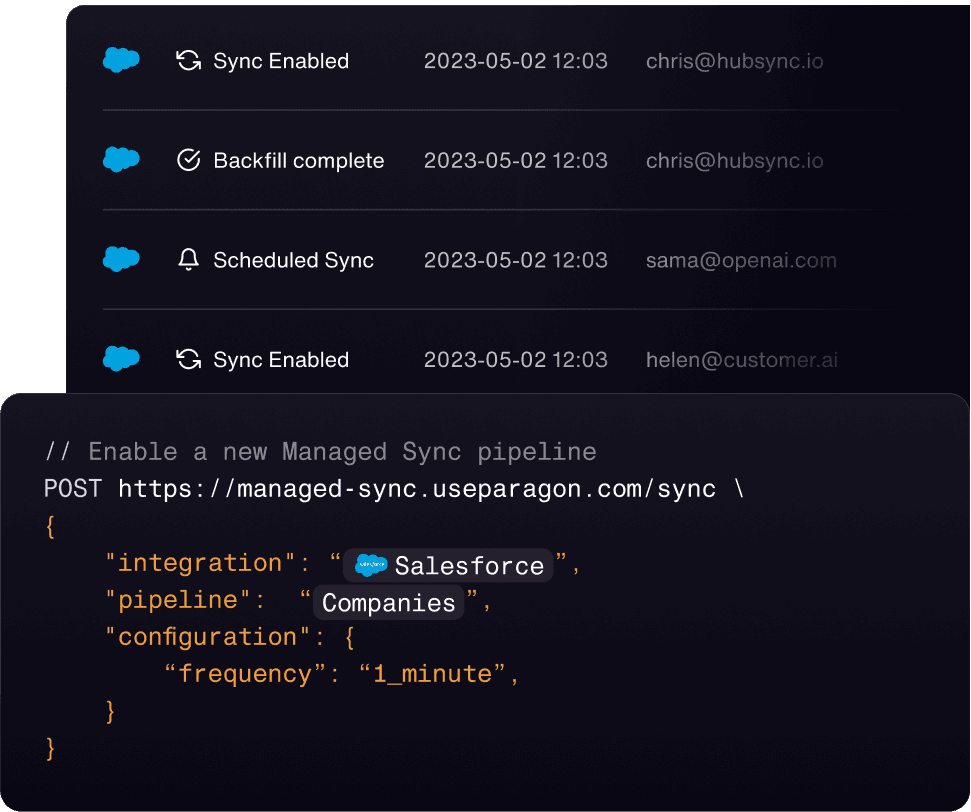The width and height of the screenshot is (971, 812).
Task: Select the Salesforce text in the integration chip
Action: point(469,566)
